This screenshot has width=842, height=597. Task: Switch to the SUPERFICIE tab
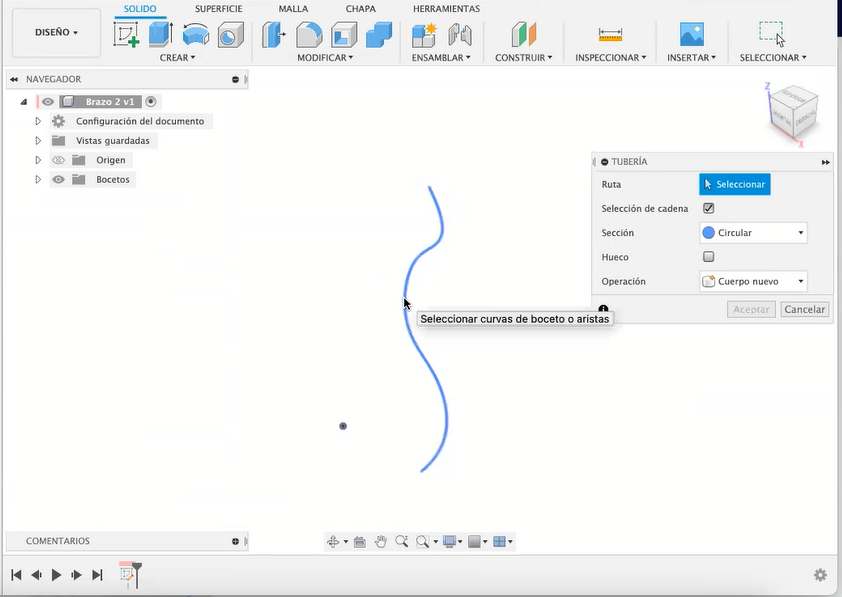coord(219,9)
